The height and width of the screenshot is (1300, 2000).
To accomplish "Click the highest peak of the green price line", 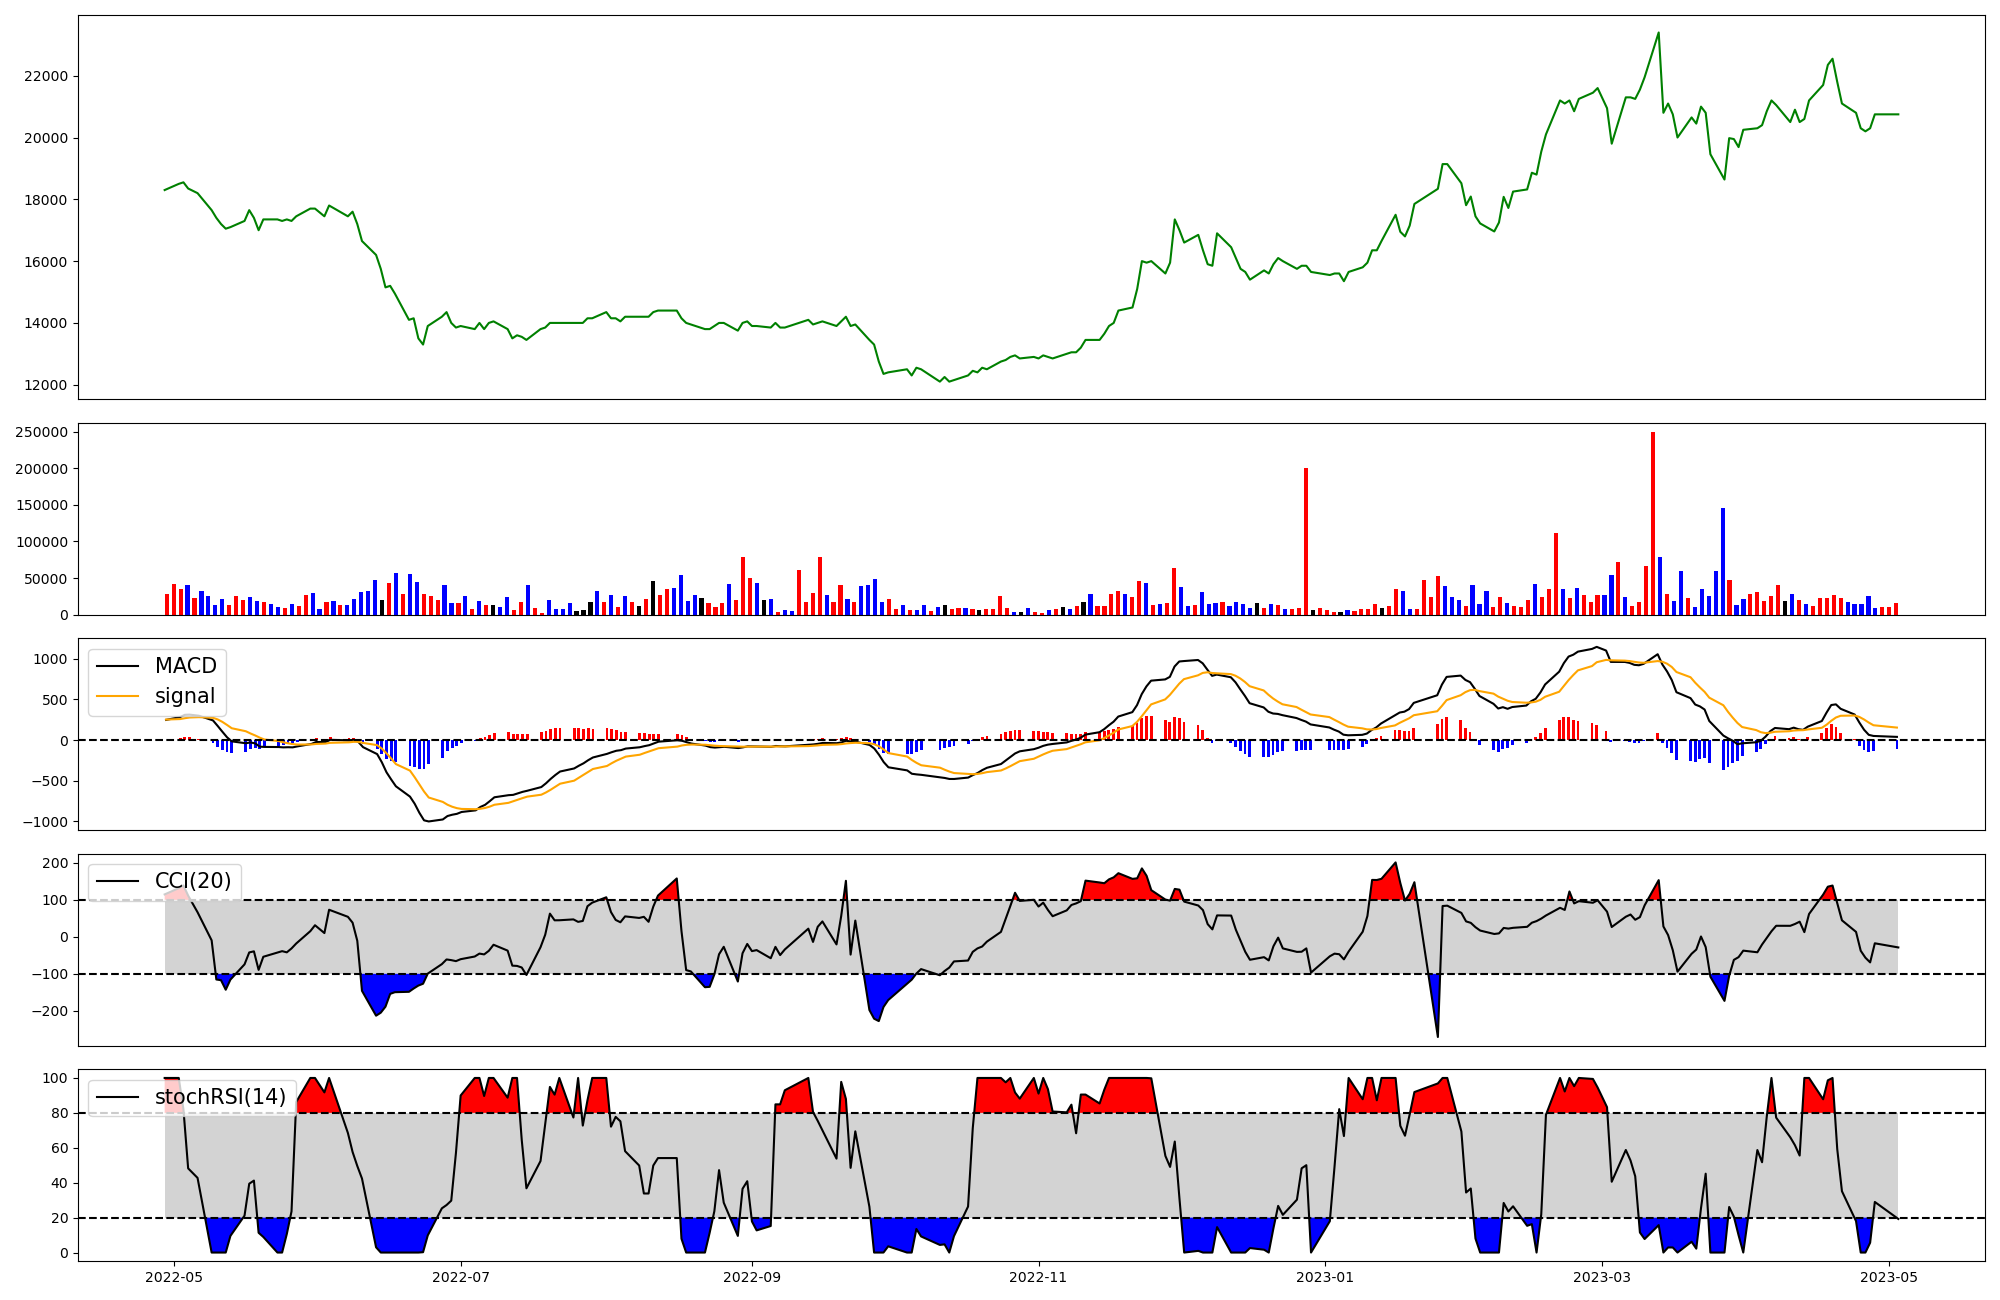I will pos(1658,33).
